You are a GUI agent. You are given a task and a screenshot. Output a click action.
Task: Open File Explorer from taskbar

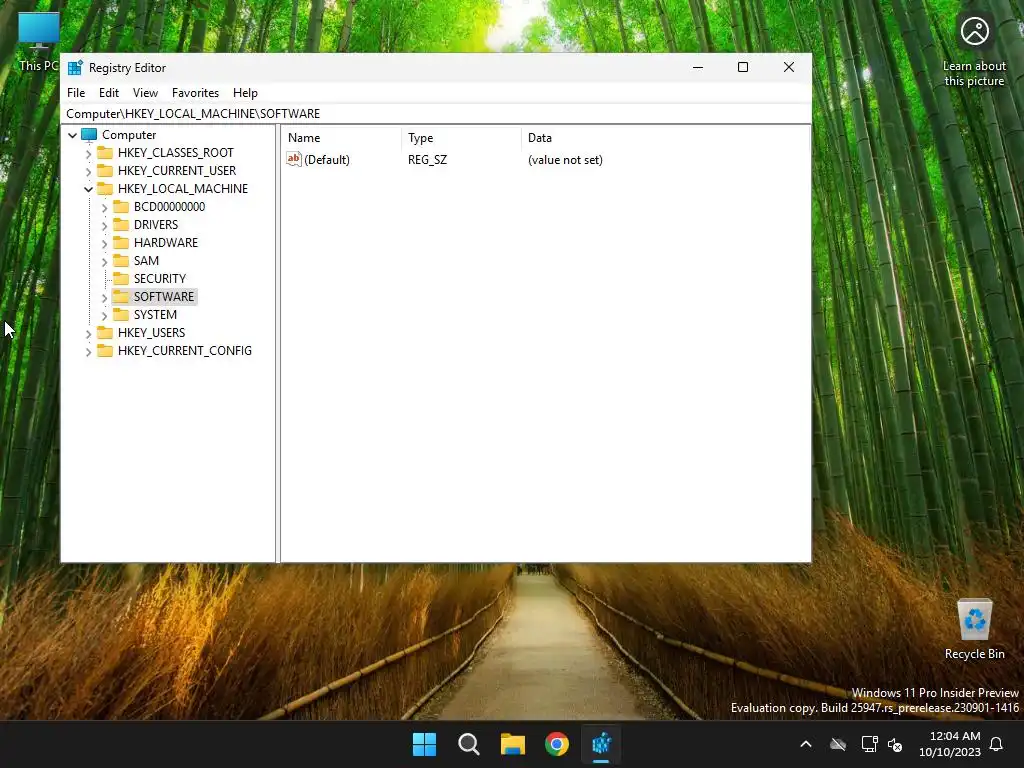[513, 744]
